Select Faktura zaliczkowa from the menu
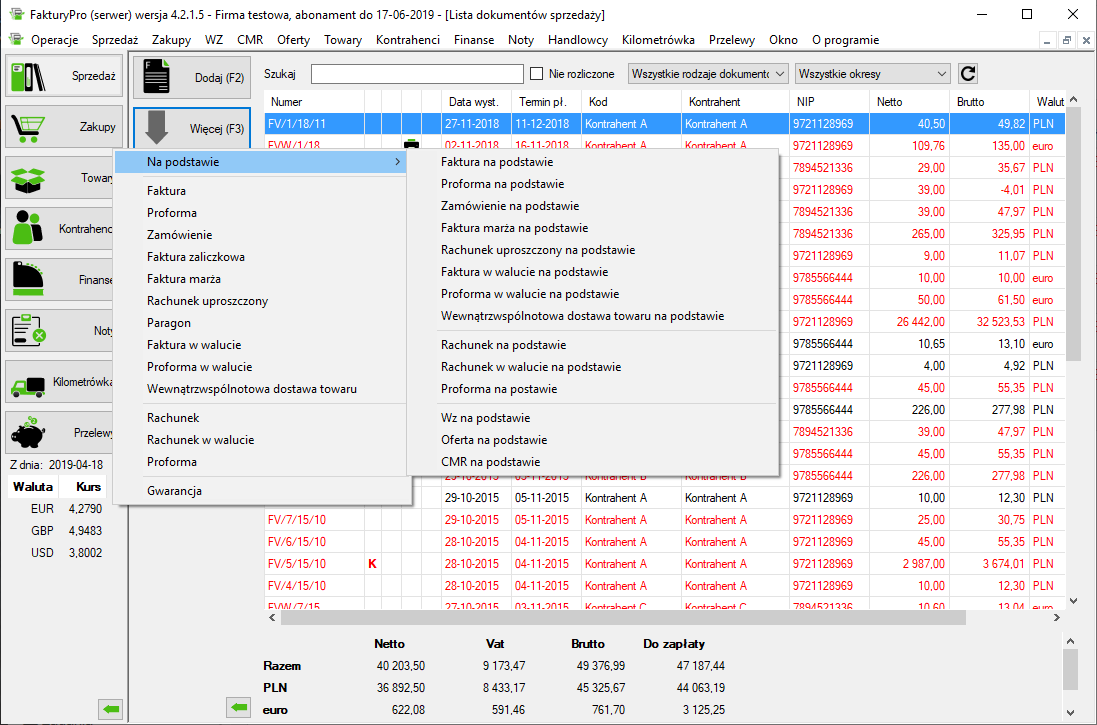 (x=196, y=257)
